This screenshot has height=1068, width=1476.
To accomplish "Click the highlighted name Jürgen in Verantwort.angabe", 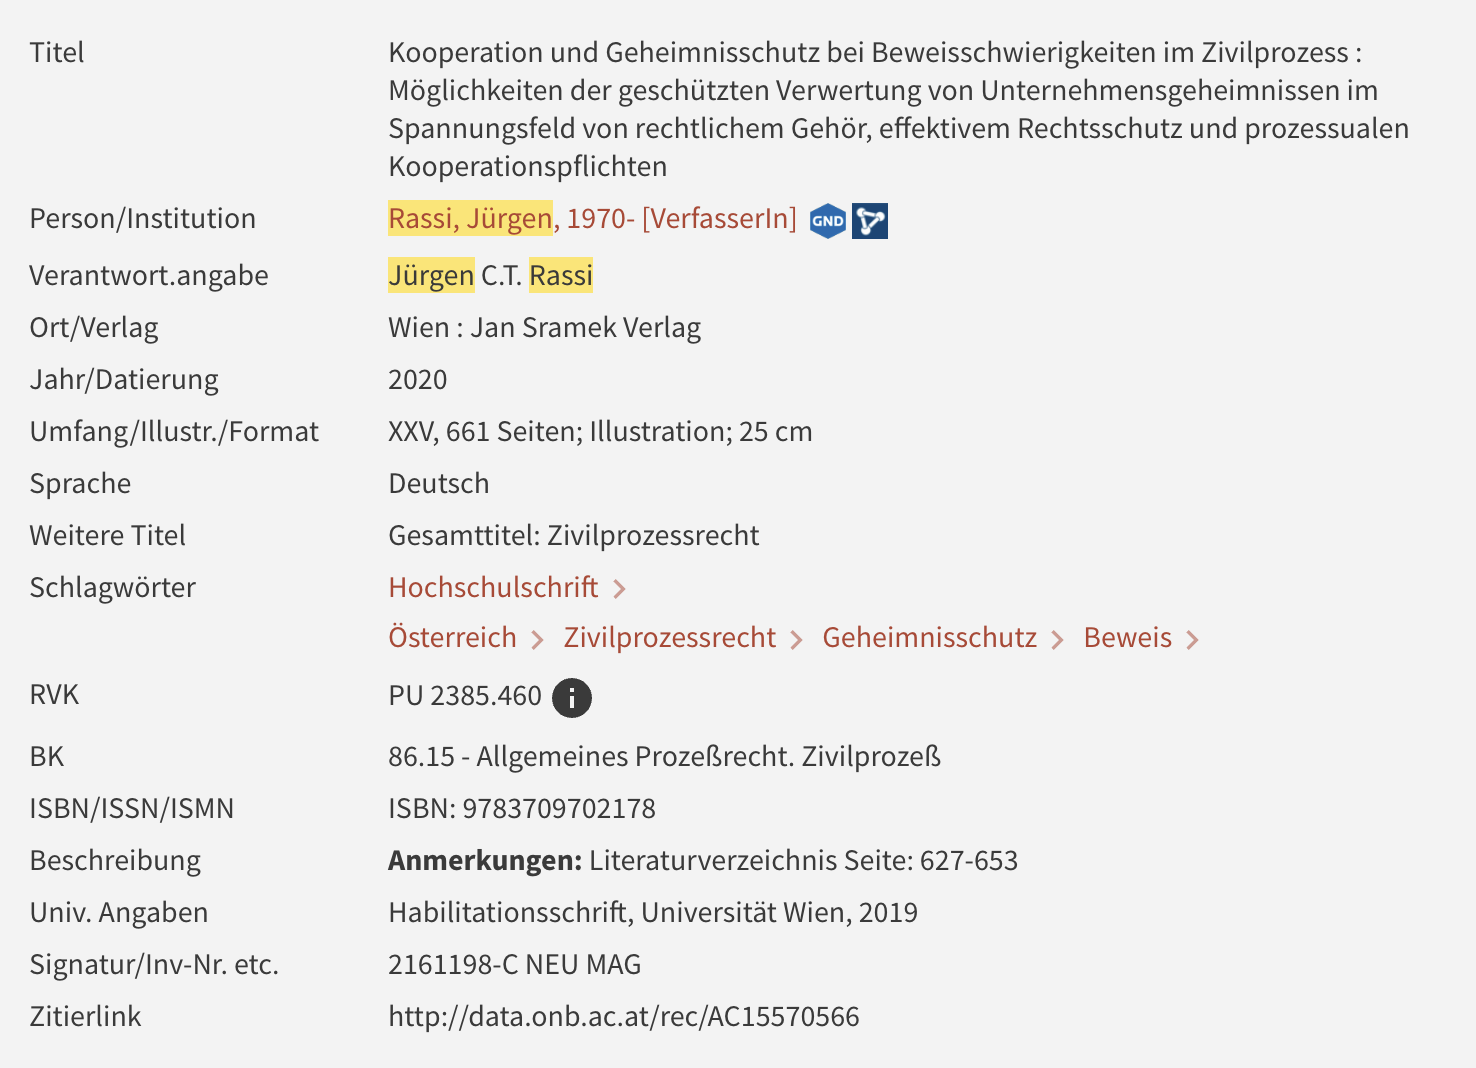I will [431, 275].
